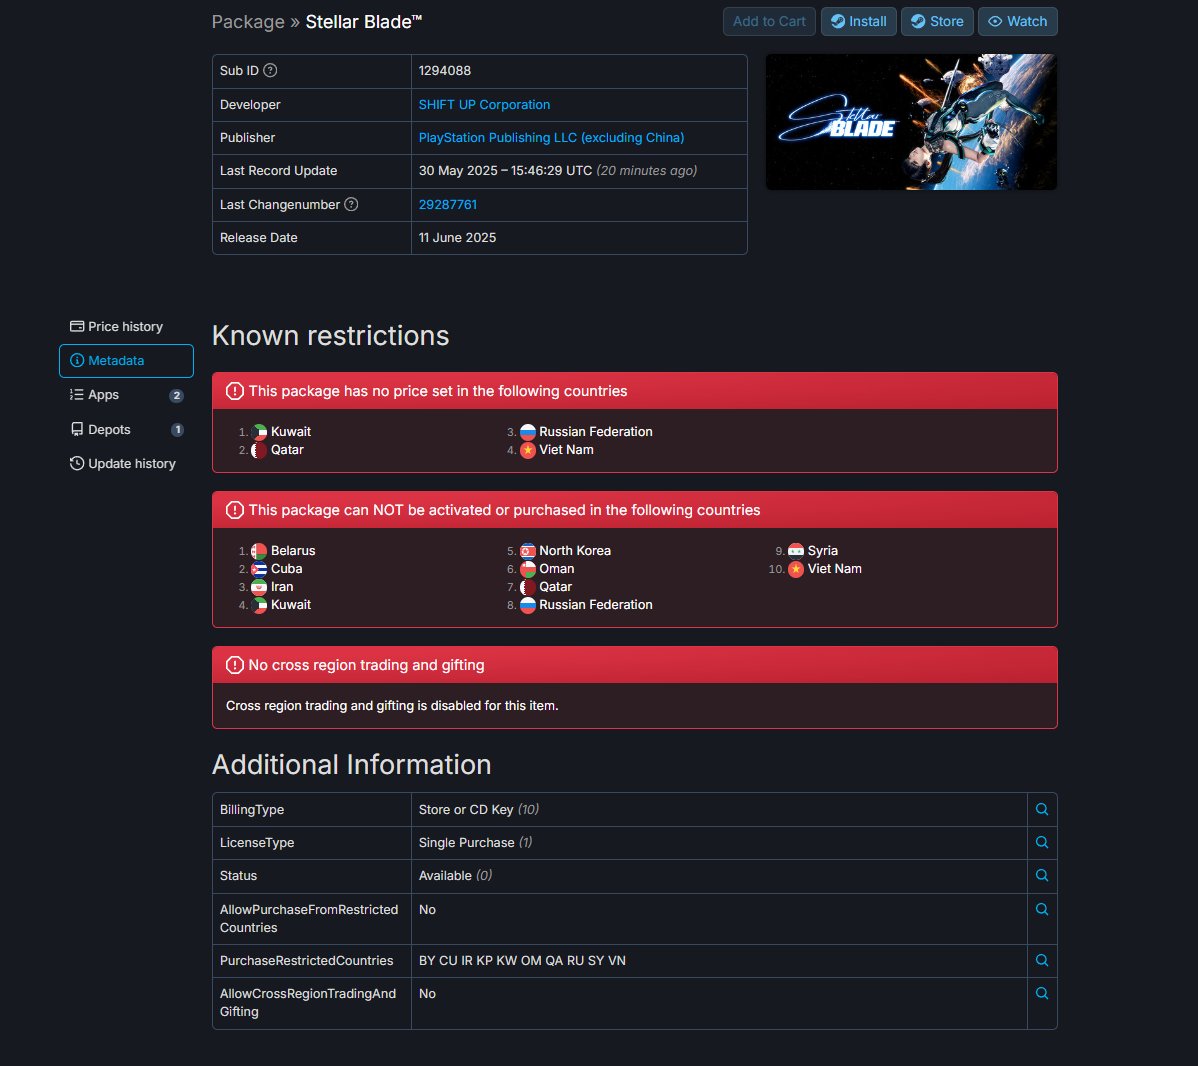Viewport: 1198px width, 1066px height.
Task: Click the Depots count badge 1
Action: tap(177, 429)
